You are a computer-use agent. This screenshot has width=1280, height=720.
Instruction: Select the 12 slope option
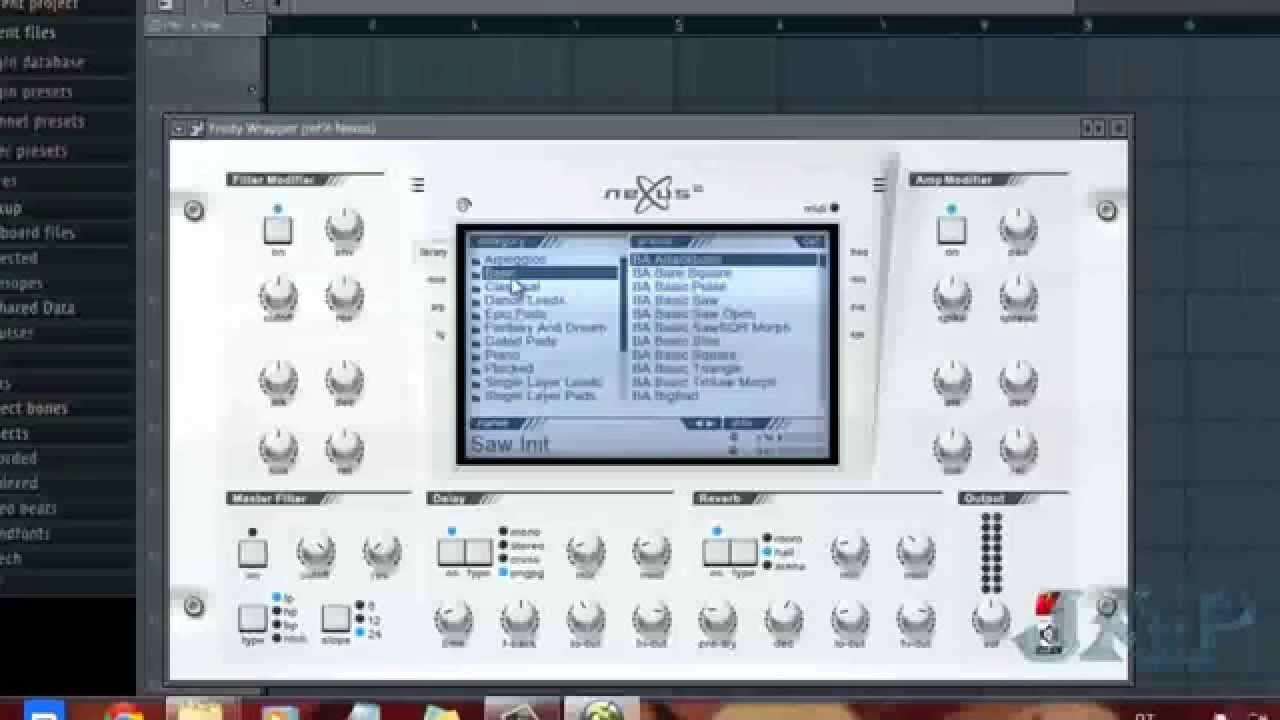coord(366,620)
